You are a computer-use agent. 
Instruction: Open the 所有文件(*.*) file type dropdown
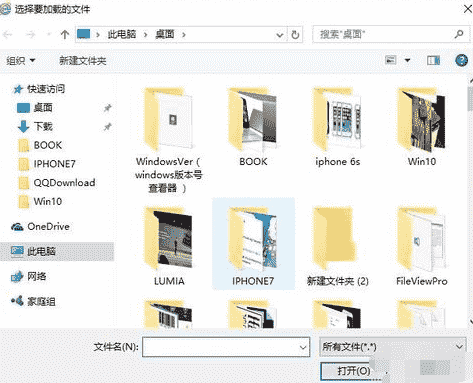coord(393,347)
